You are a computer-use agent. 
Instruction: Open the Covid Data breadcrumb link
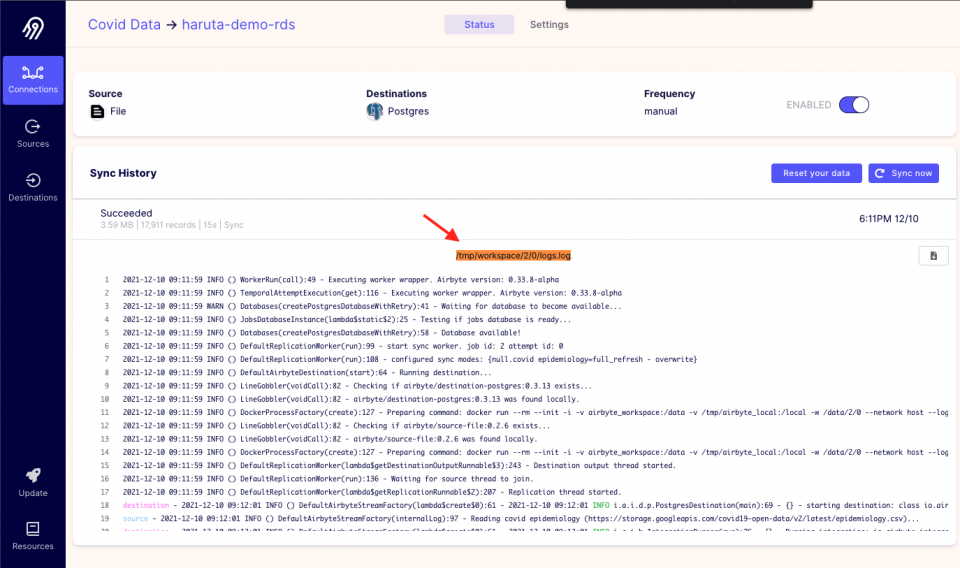point(124,24)
